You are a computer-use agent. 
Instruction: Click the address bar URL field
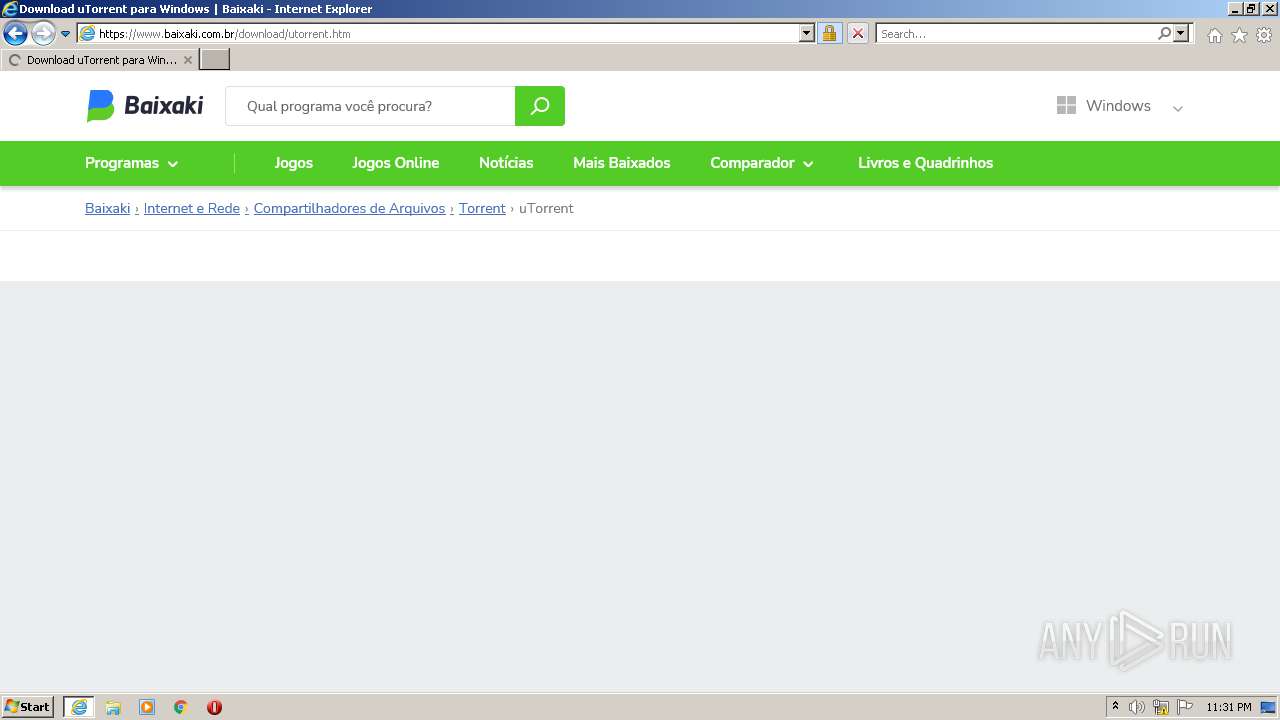pyautogui.click(x=438, y=33)
